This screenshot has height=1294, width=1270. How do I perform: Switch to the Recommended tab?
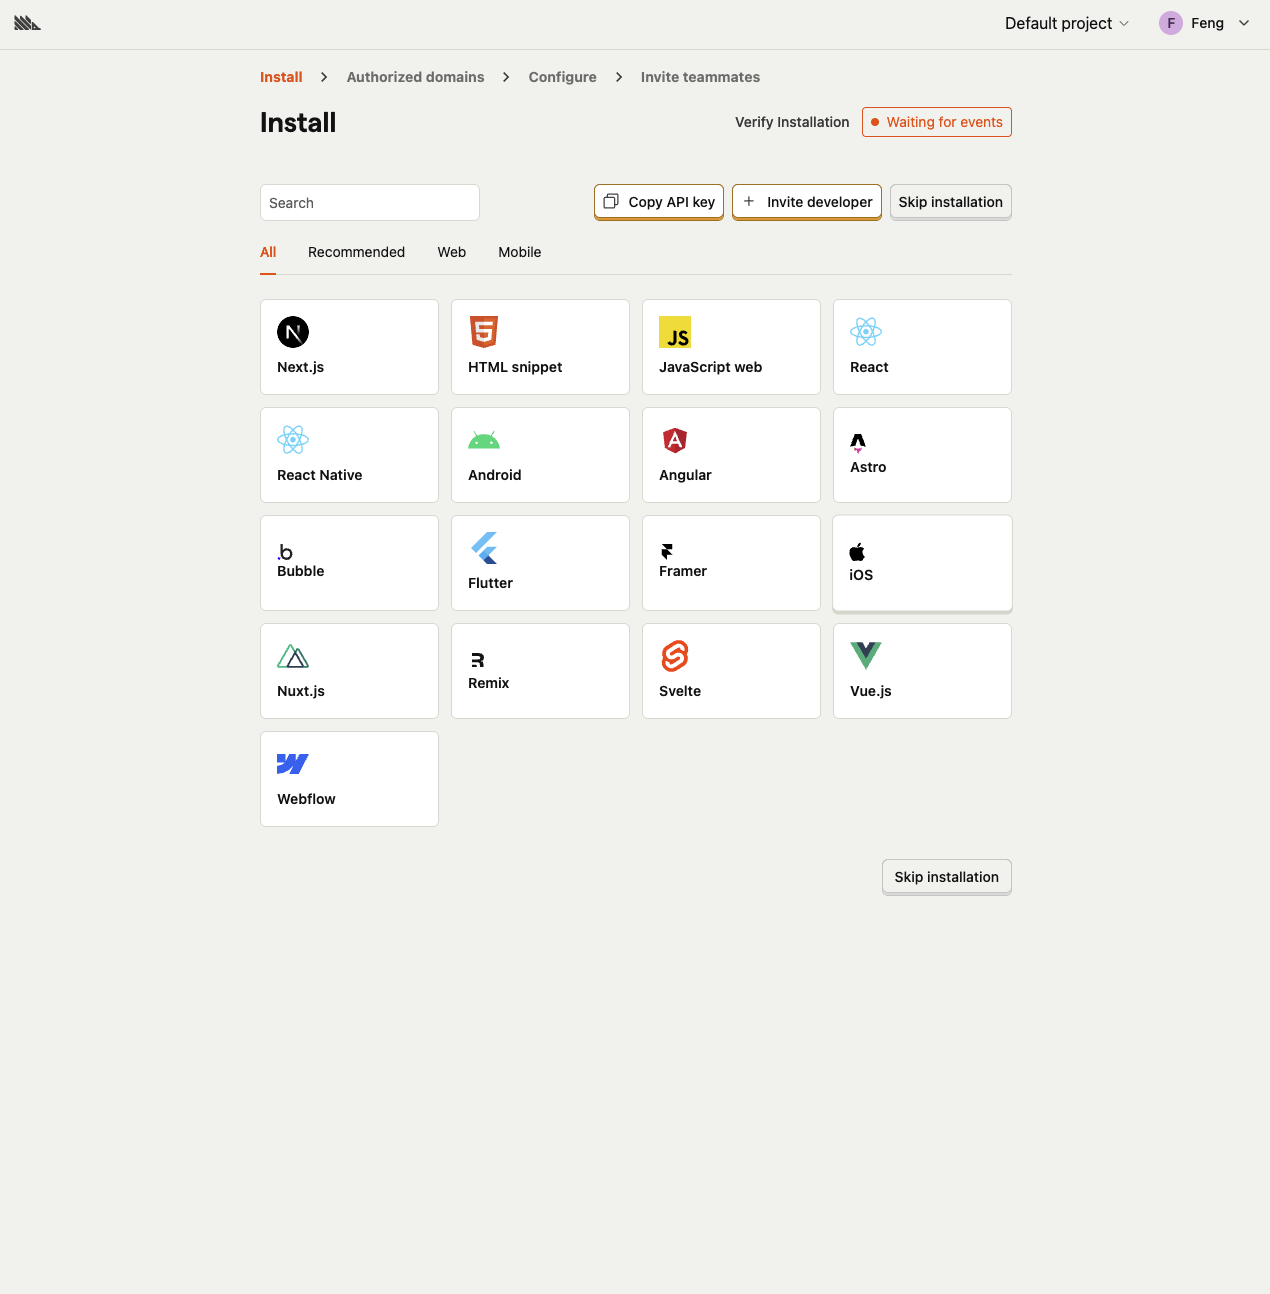(356, 252)
